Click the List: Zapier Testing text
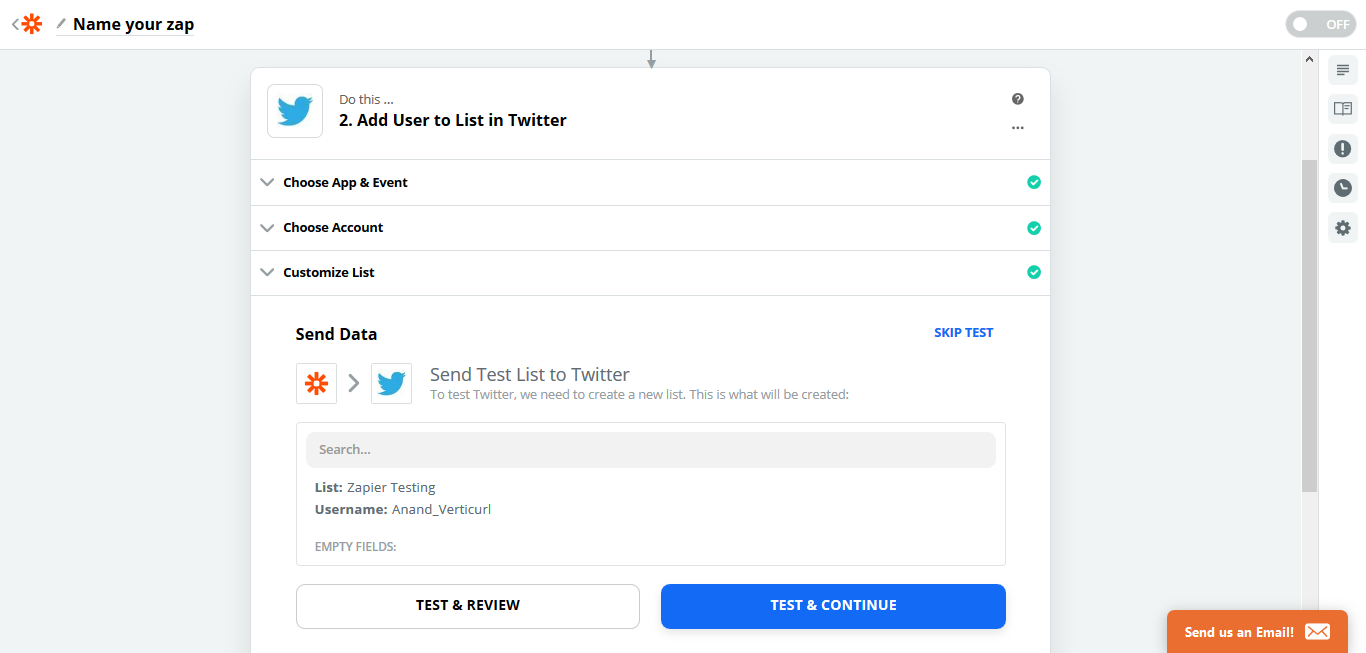This screenshot has width=1366, height=653. tap(375, 488)
